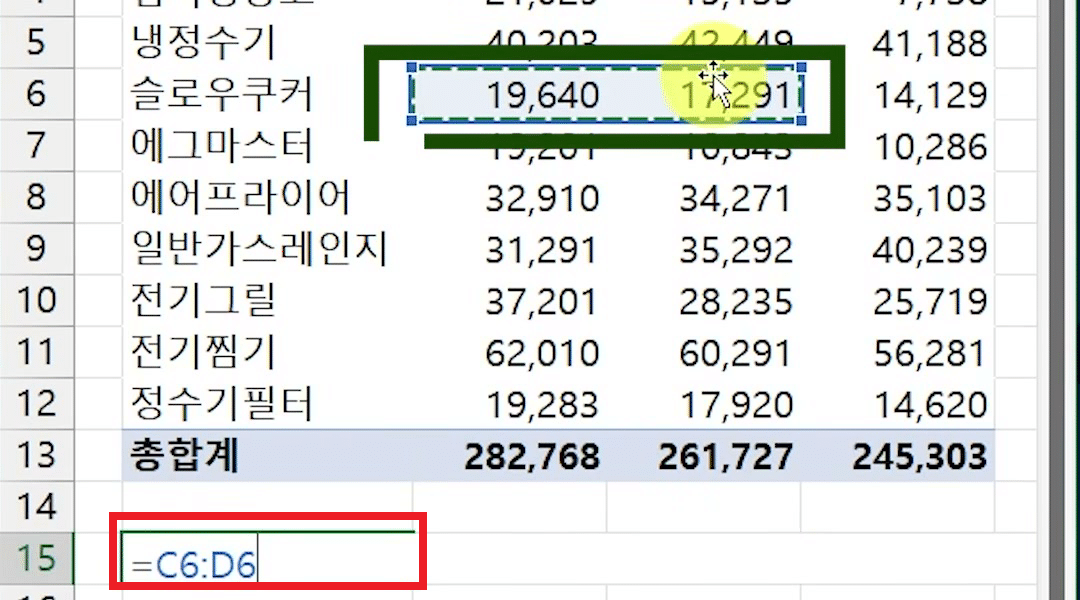Click the 전기찜기 cell
The width and height of the screenshot is (1080, 600).
[268, 352]
